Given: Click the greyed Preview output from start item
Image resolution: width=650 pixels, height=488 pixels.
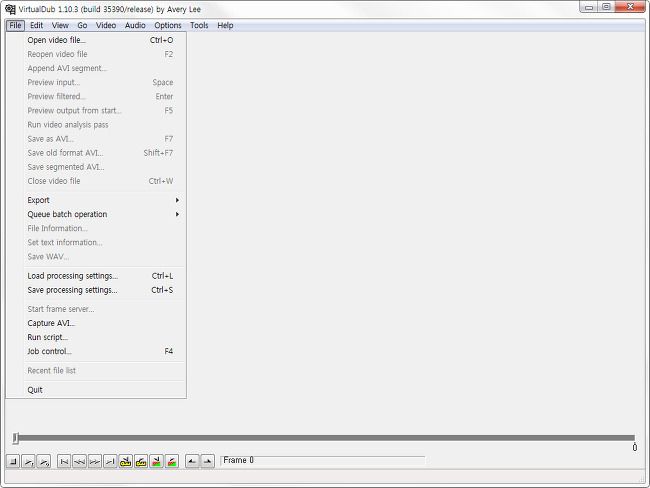Looking at the screenshot, I should [x=96, y=111].
